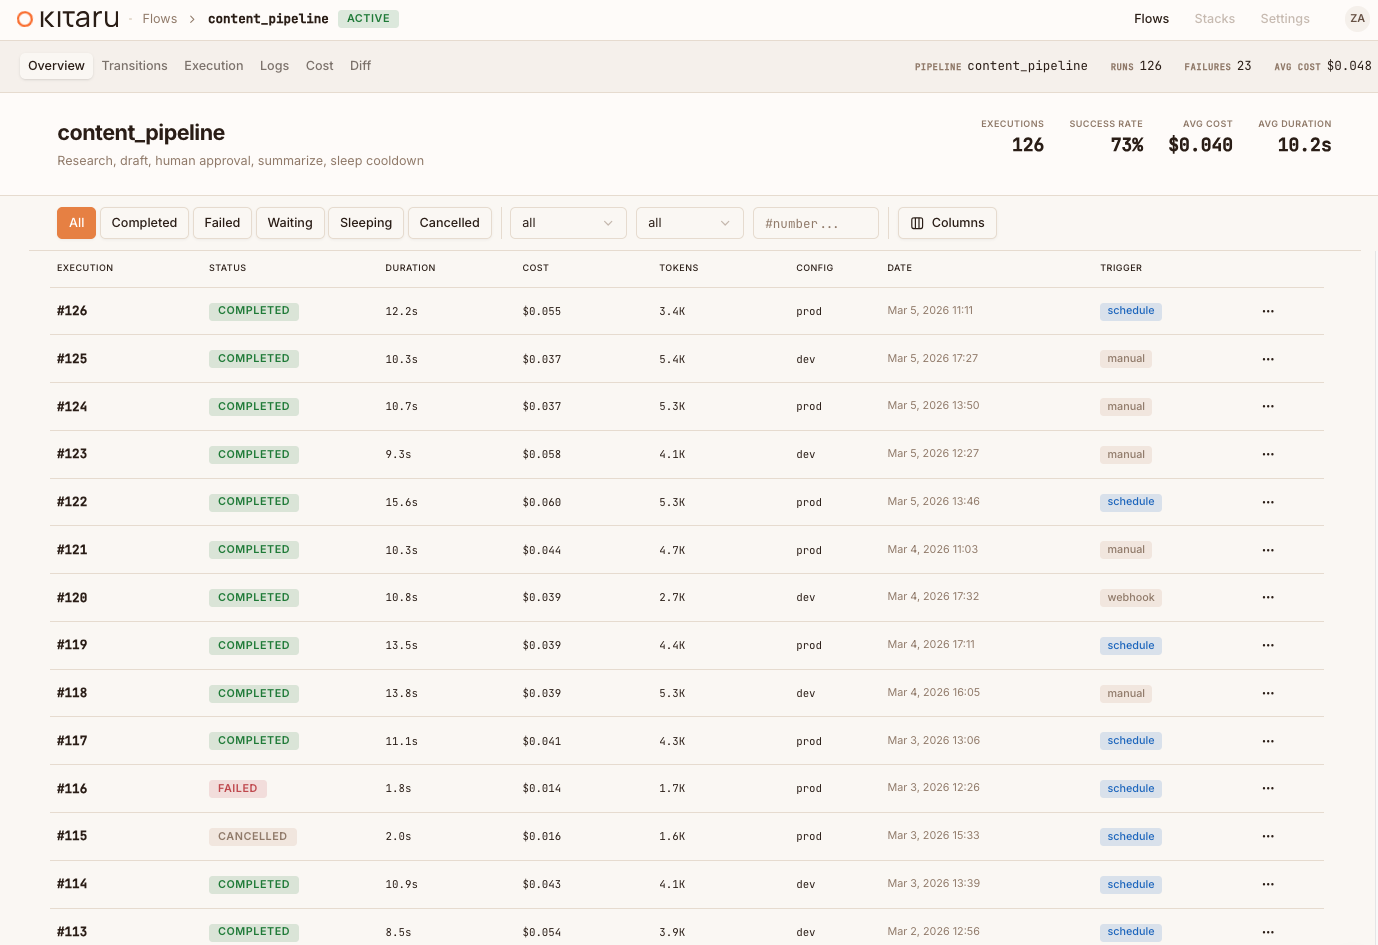Image resolution: width=1378 pixels, height=945 pixels.
Task: Open the actions menu for failed run #116
Action: coord(1267,788)
